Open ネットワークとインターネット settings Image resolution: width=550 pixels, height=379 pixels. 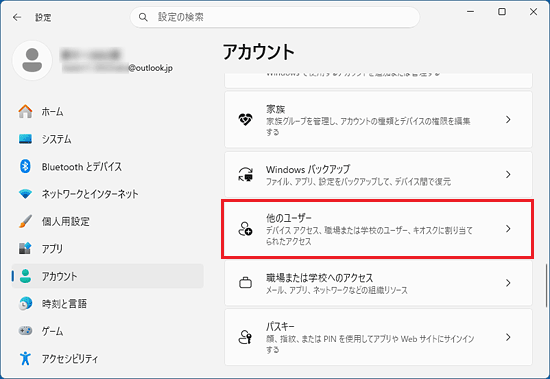click(107, 194)
